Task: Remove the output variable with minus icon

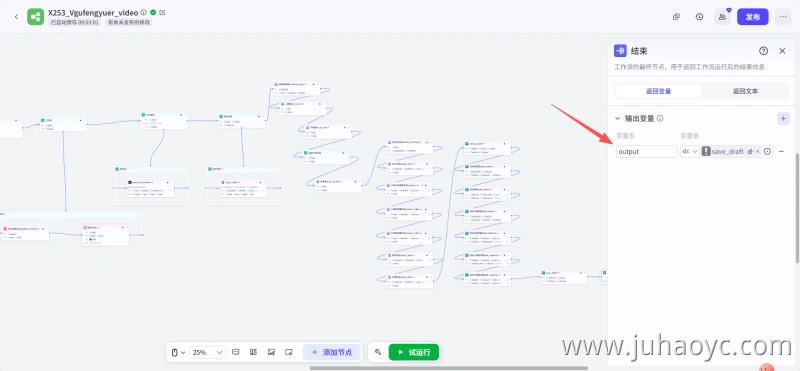Action: [x=781, y=152]
